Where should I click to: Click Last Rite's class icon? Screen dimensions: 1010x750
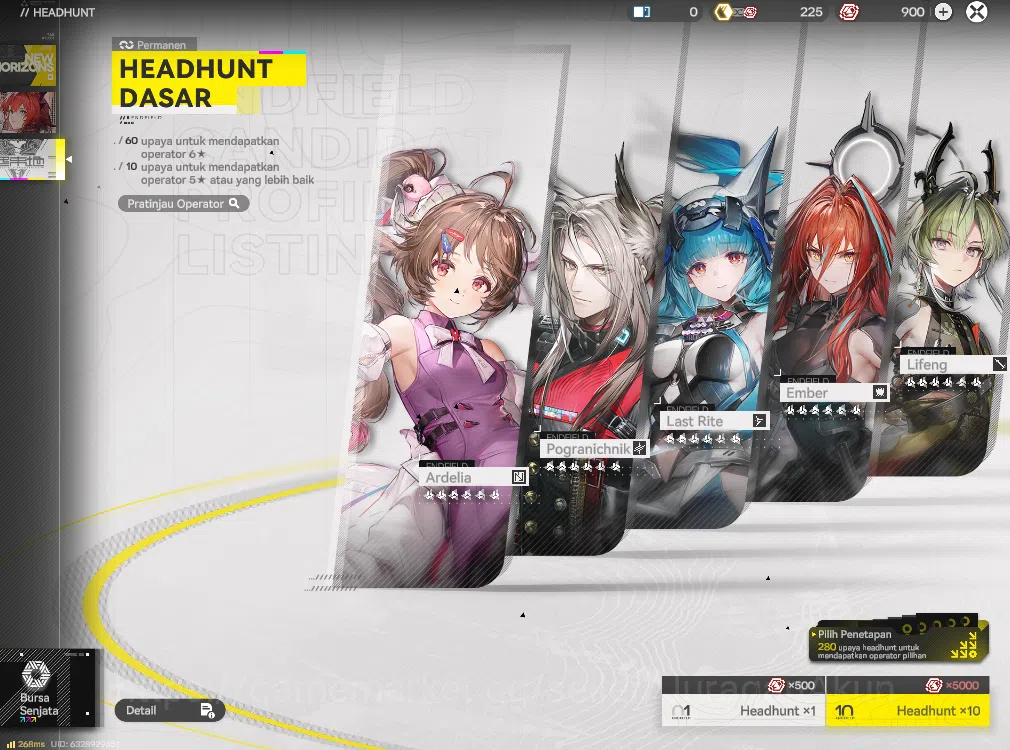[759, 421]
